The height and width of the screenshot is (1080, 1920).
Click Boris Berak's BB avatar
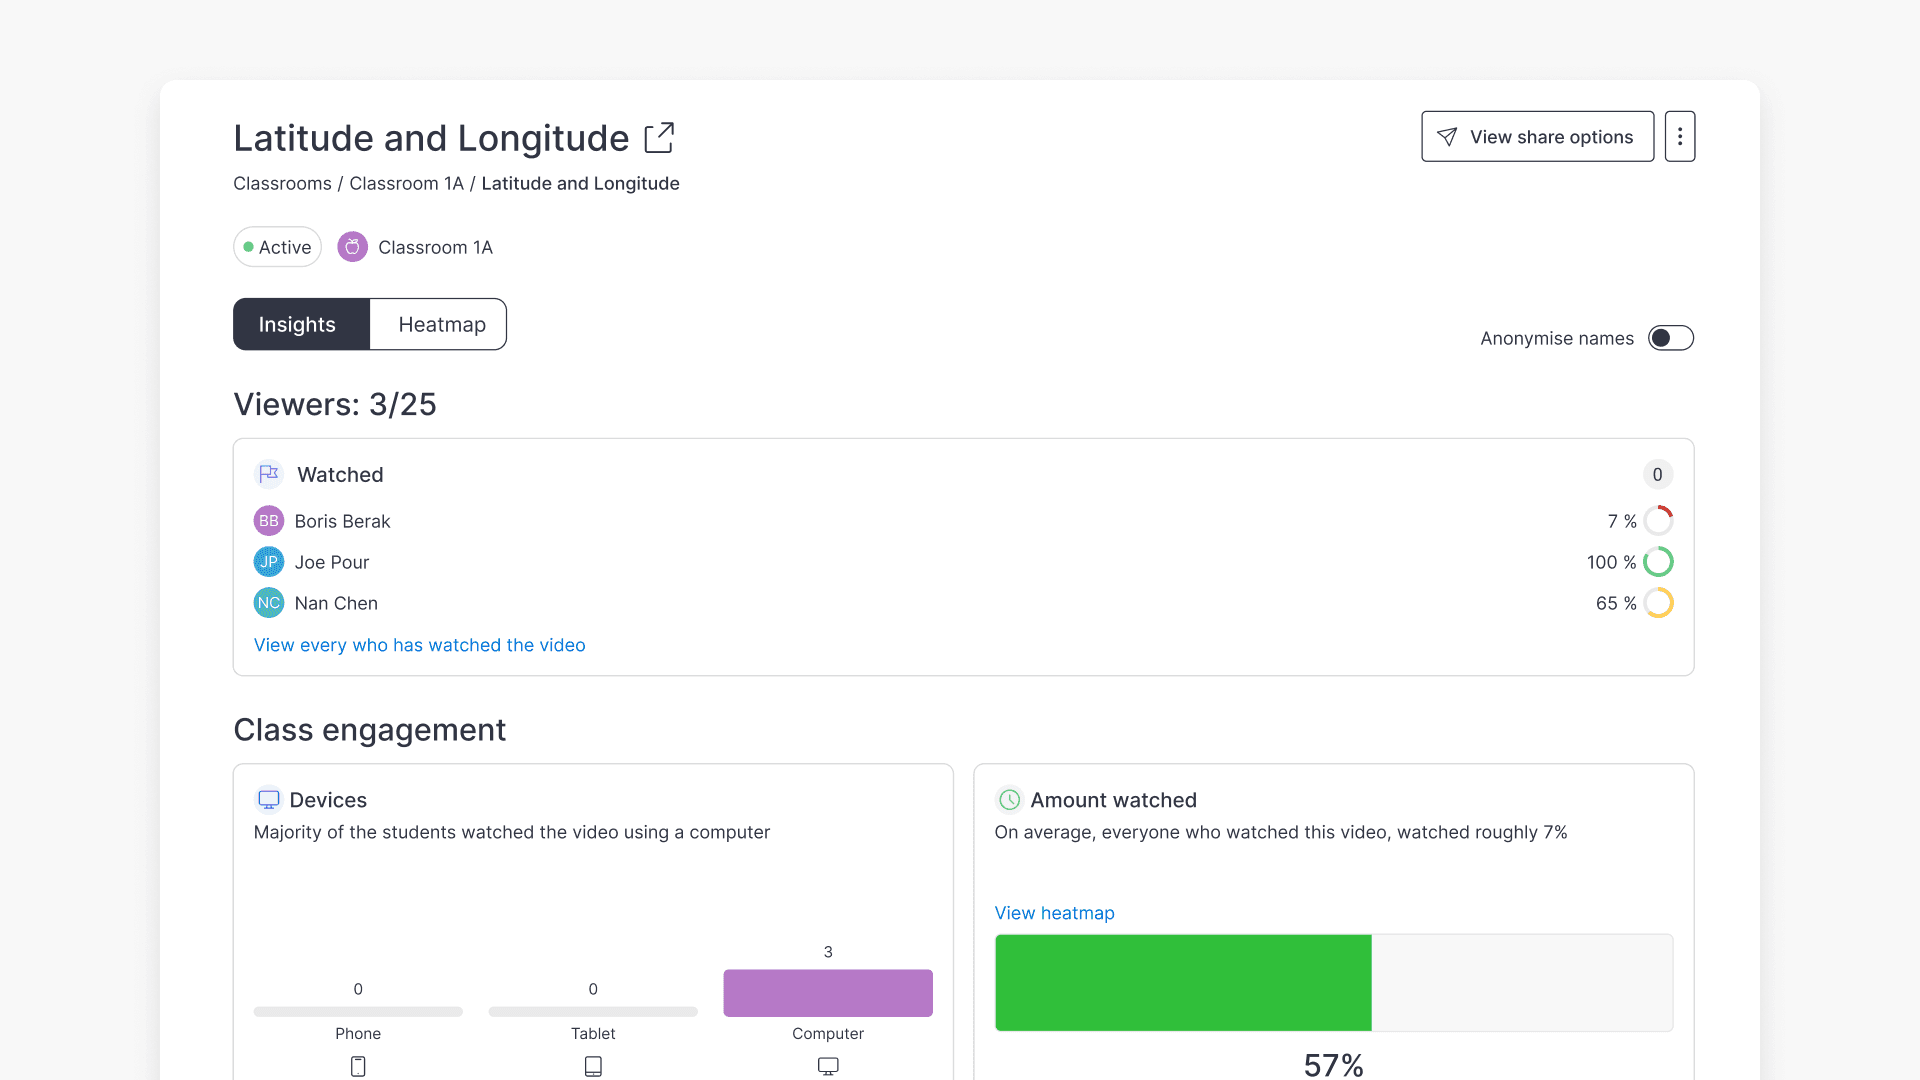click(269, 521)
